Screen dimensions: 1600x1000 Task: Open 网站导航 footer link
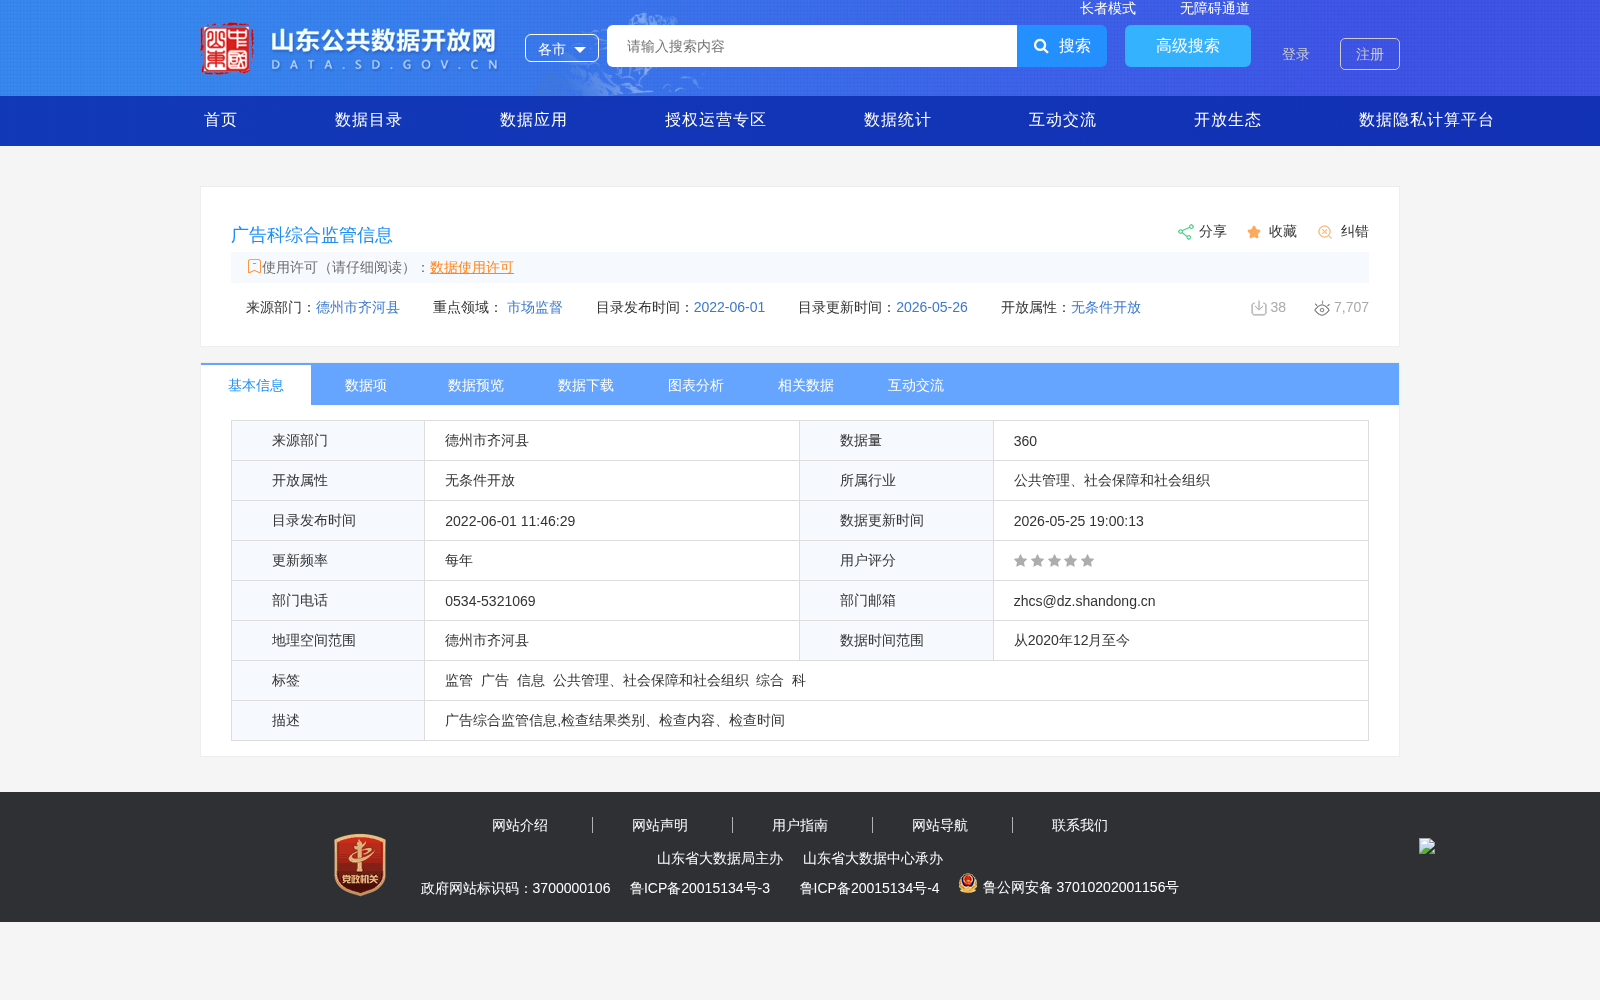point(940,825)
